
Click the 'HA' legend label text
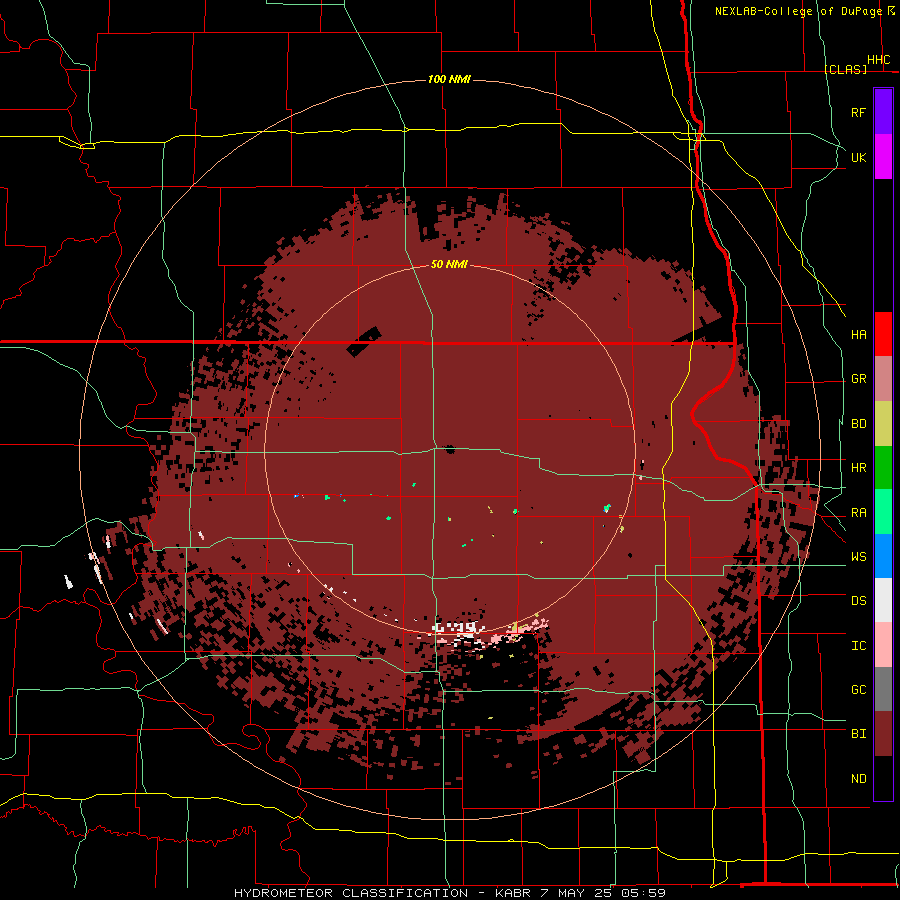pos(859,335)
